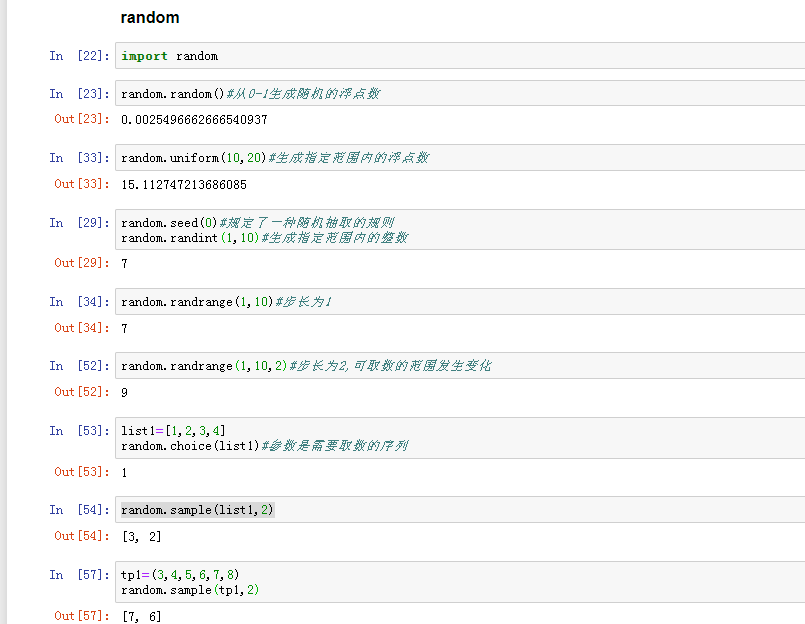This screenshot has width=805, height=624.
Task: Click the In [22] prompt label
Action: (80, 56)
